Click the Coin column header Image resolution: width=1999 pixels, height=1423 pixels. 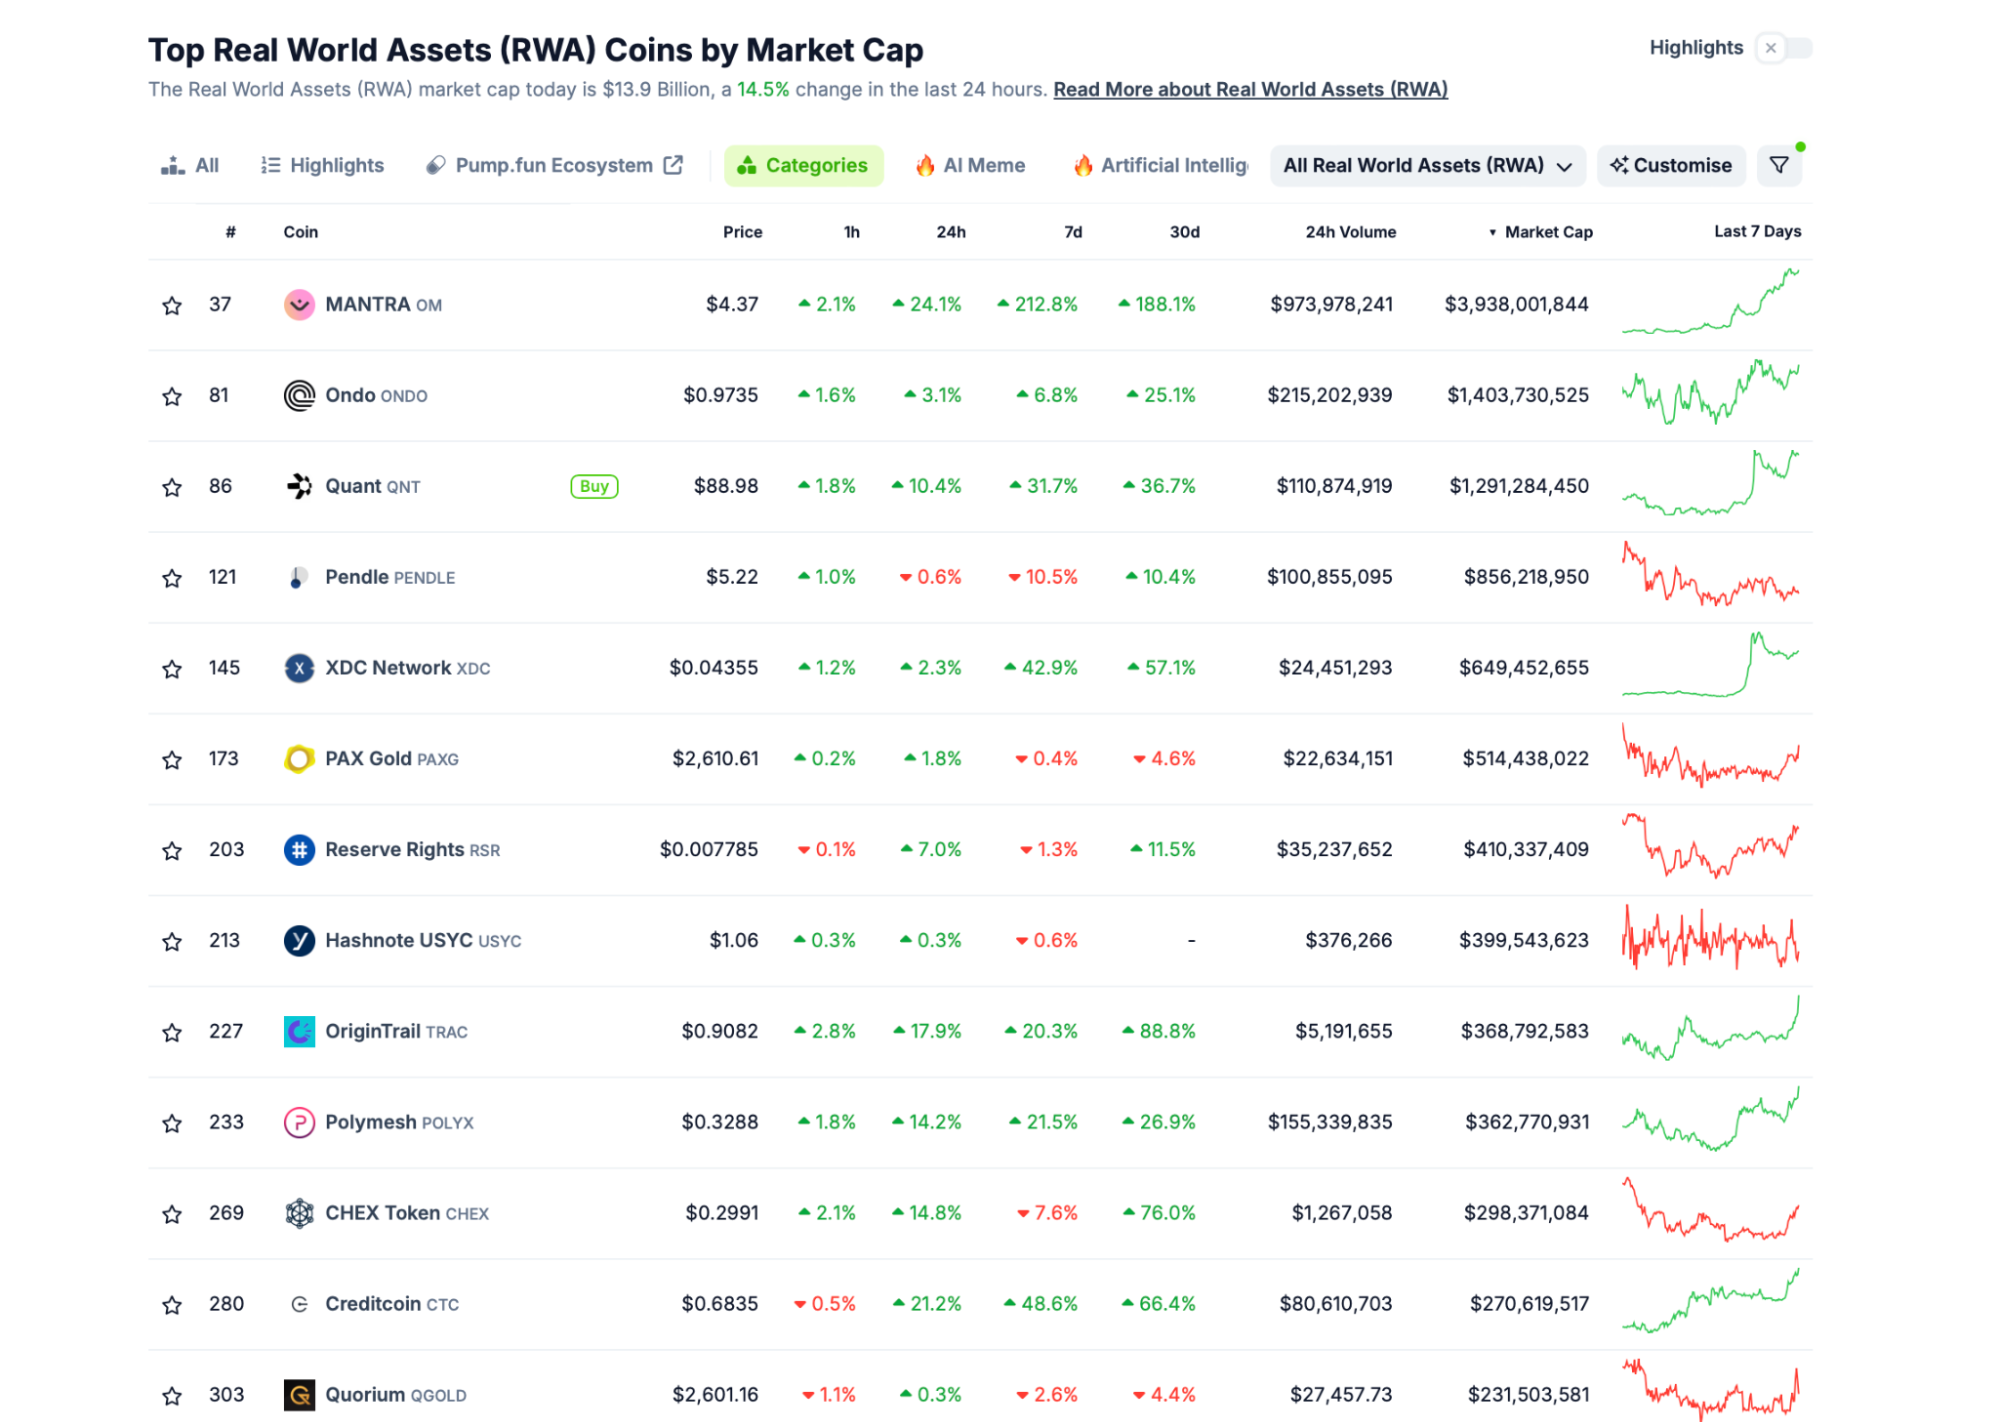pyautogui.click(x=300, y=232)
